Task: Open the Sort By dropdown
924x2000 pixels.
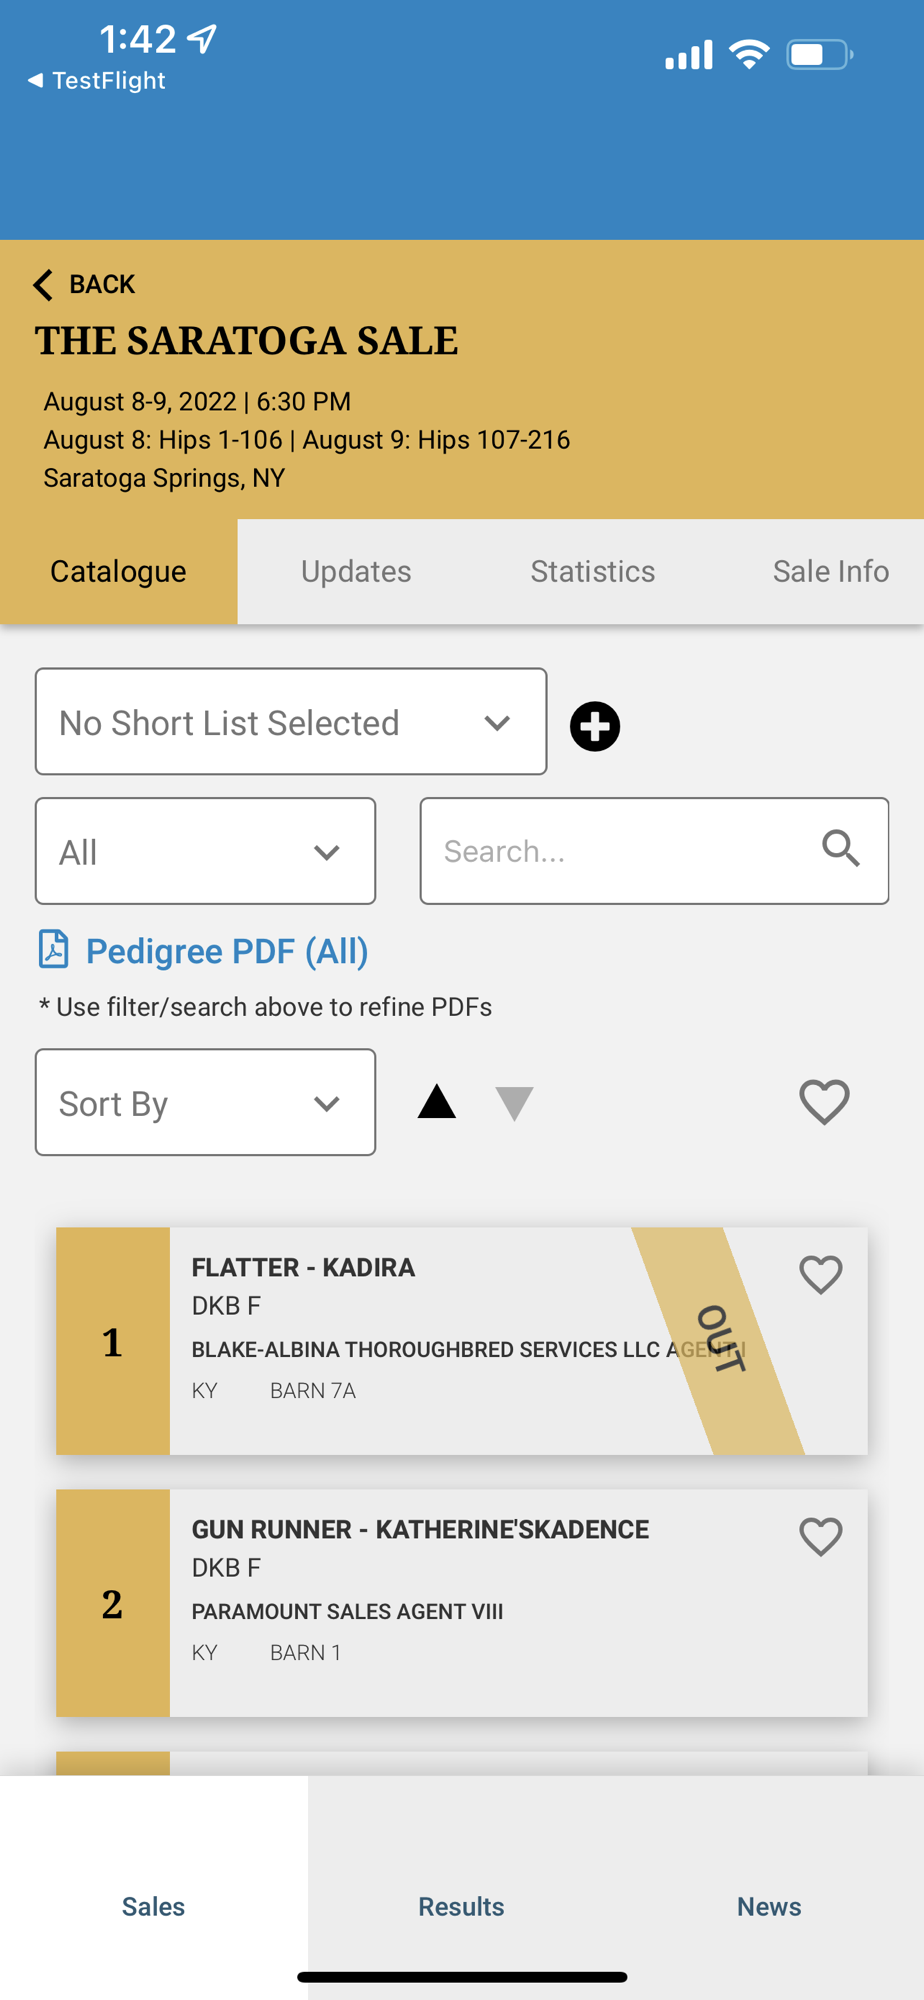Action: click(x=205, y=1103)
